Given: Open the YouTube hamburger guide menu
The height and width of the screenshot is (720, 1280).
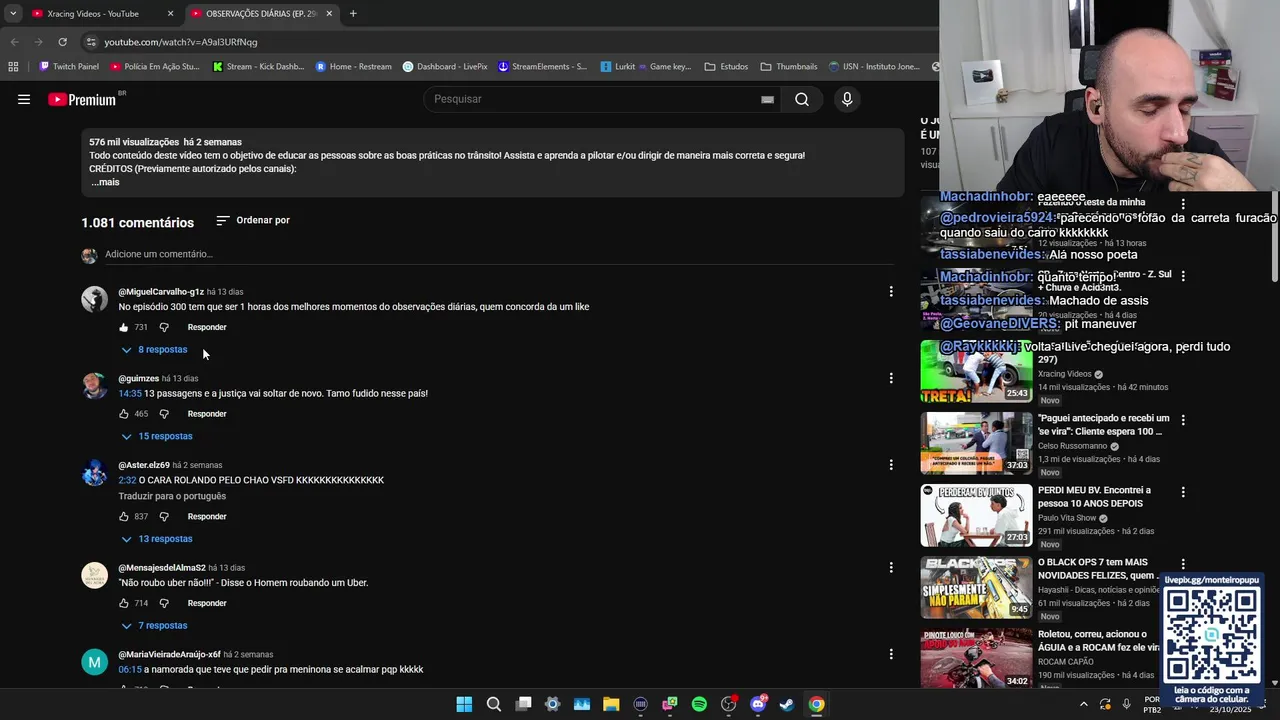Looking at the screenshot, I should pyautogui.click(x=24, y=99).
